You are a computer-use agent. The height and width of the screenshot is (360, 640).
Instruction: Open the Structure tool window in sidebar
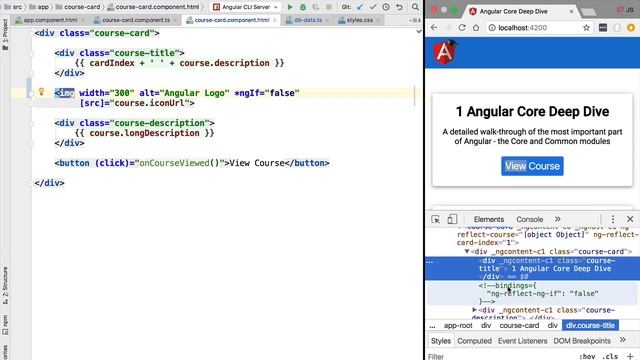tap(5, 285)
